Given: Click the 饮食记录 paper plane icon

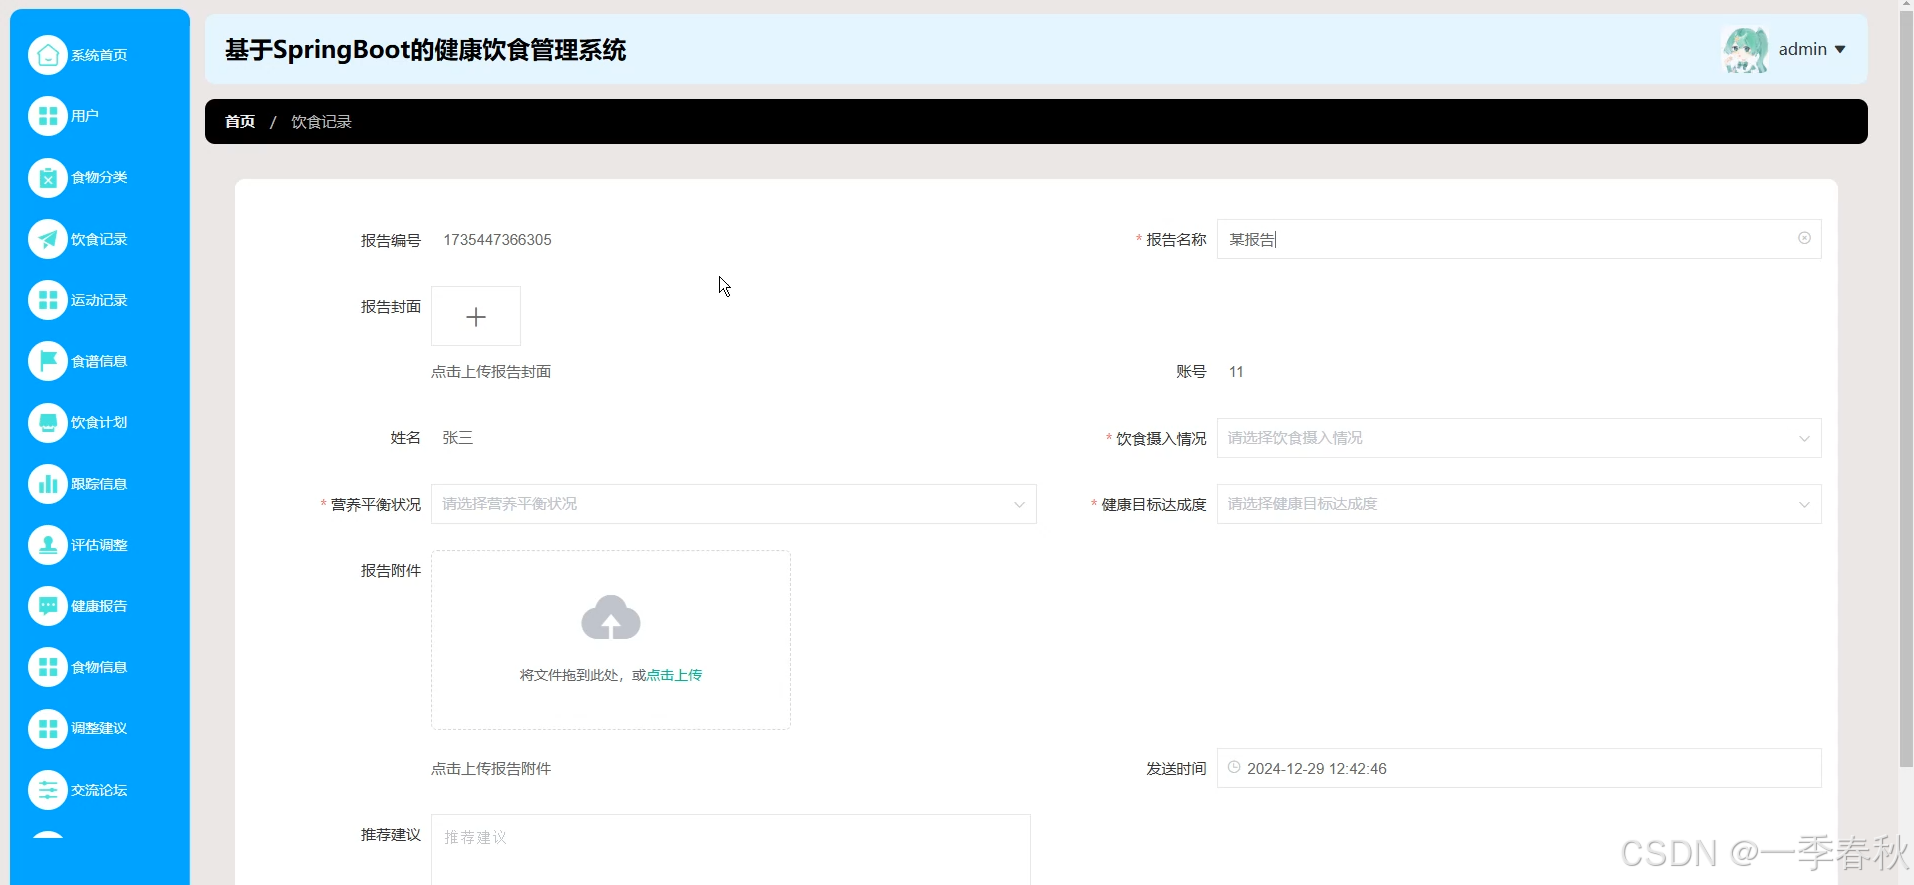Looking at the screenshot, I should 48,239.
